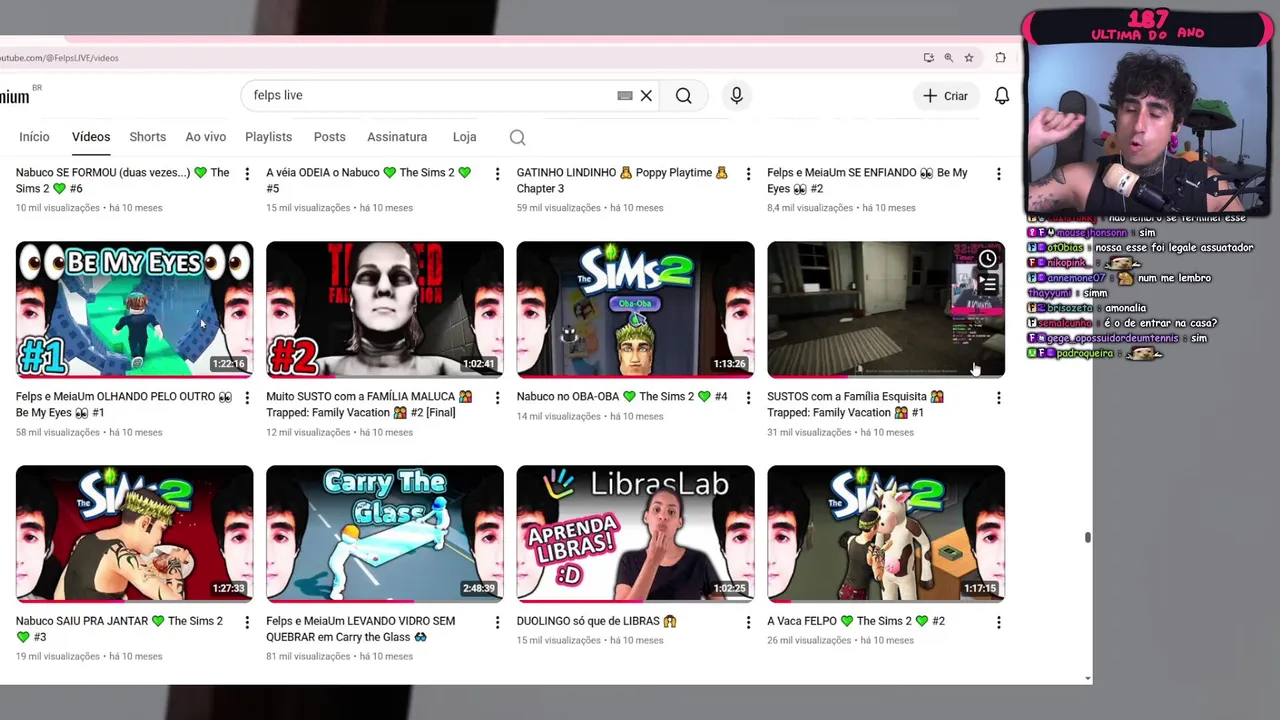The image size is (1280, 720).
Task: Start voice search with the microphone icon
Action: point(736,95)
